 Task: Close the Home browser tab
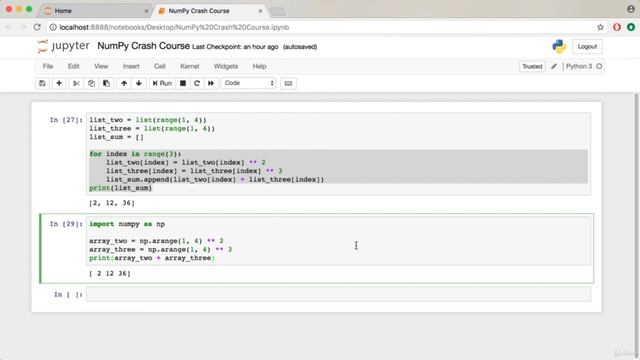pos(146,11)
